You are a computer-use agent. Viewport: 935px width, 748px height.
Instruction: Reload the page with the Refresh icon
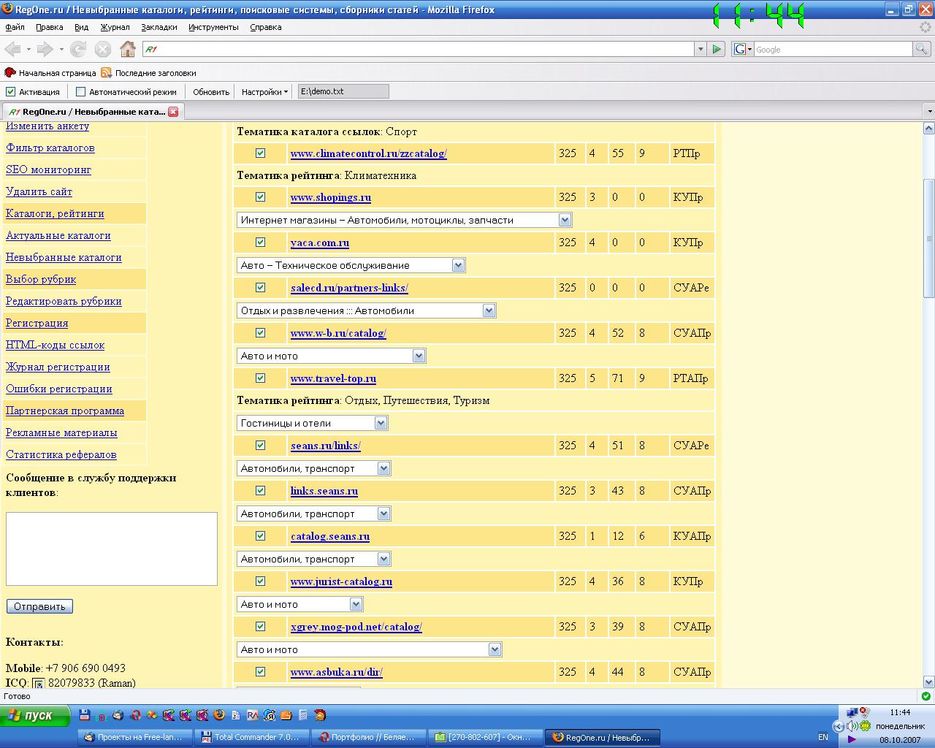78,50
